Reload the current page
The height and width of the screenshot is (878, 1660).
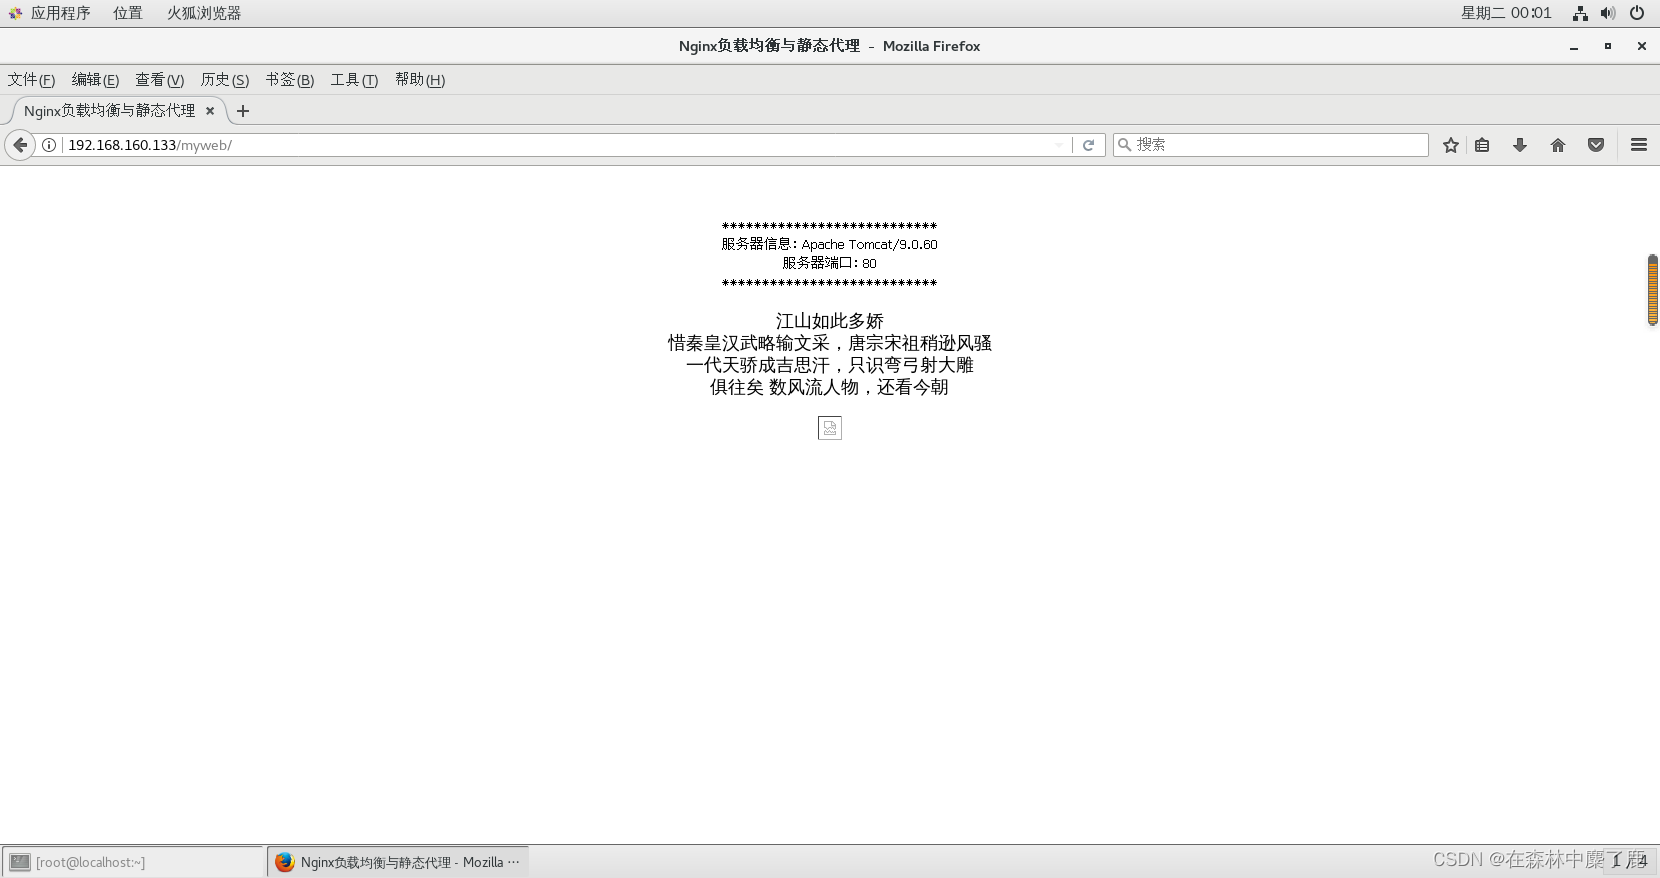(1089, 145)
